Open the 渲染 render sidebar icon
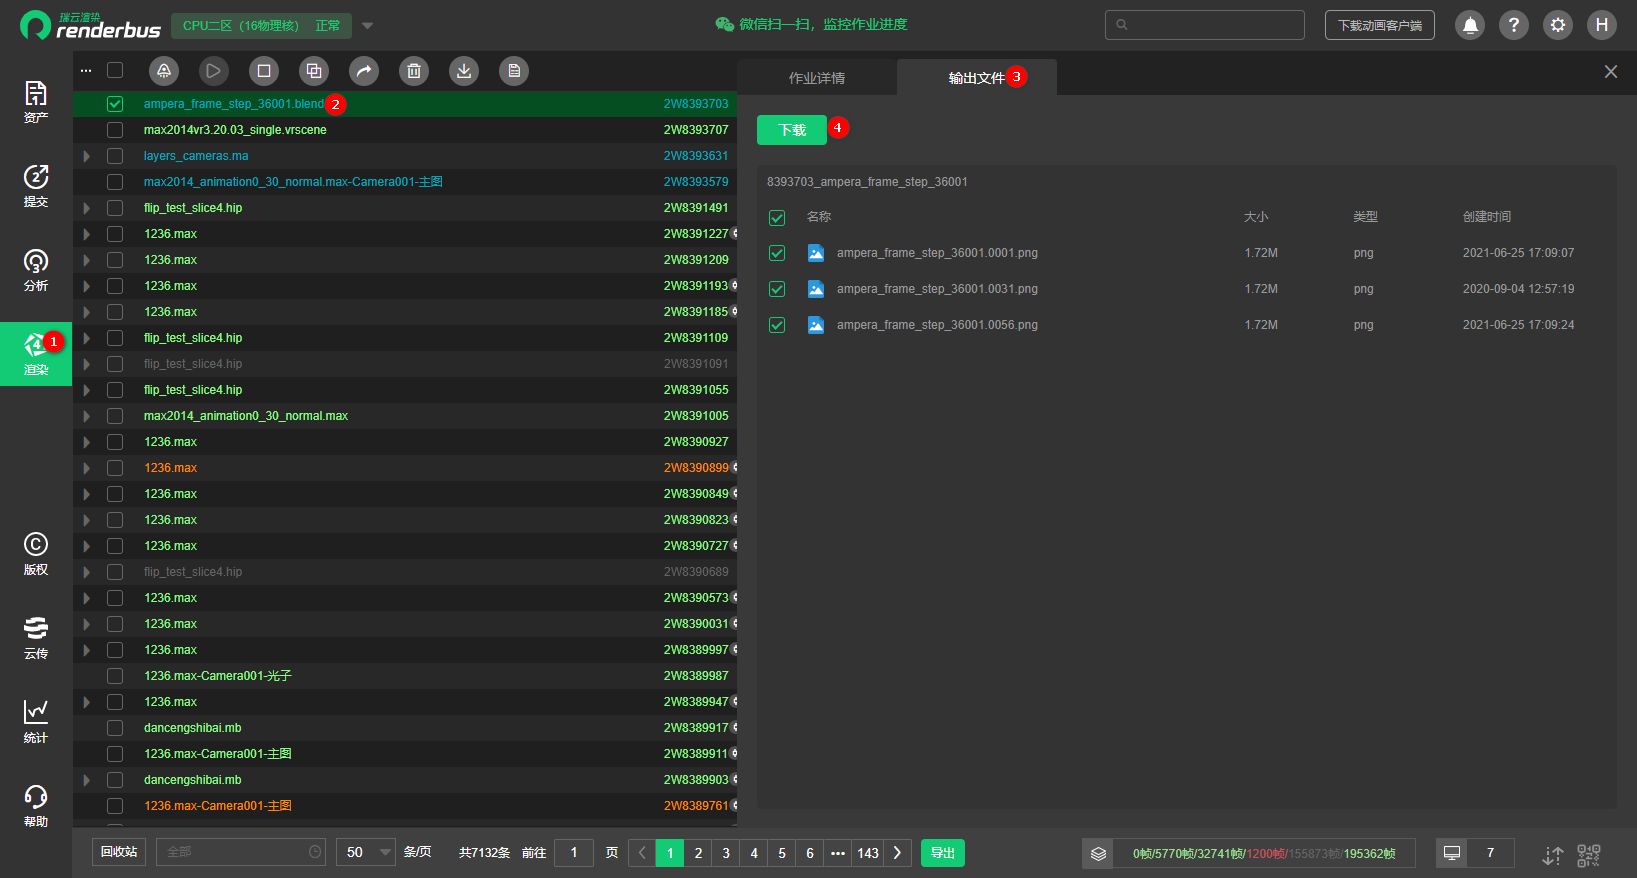Screen dimensions: 1637x878 point(36,354)
